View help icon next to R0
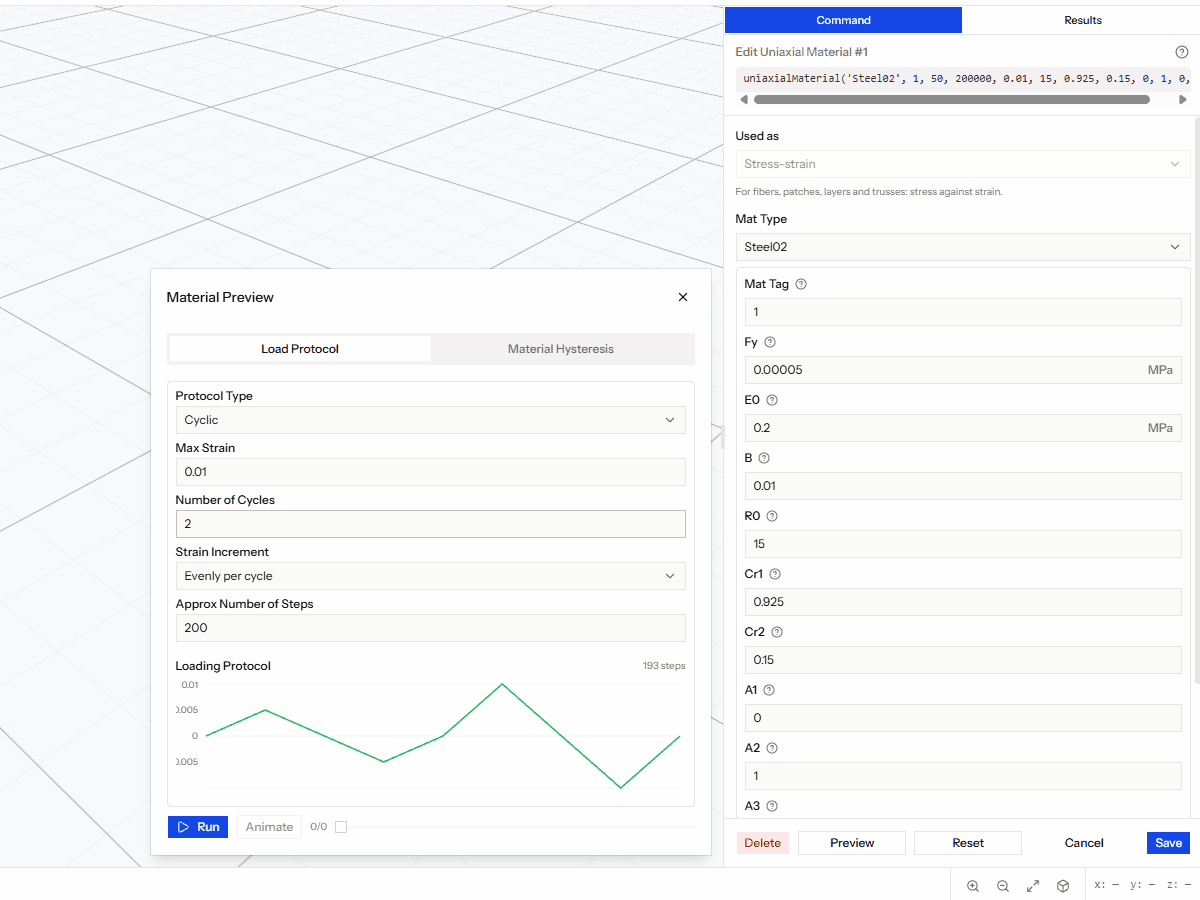 (771, 516)
